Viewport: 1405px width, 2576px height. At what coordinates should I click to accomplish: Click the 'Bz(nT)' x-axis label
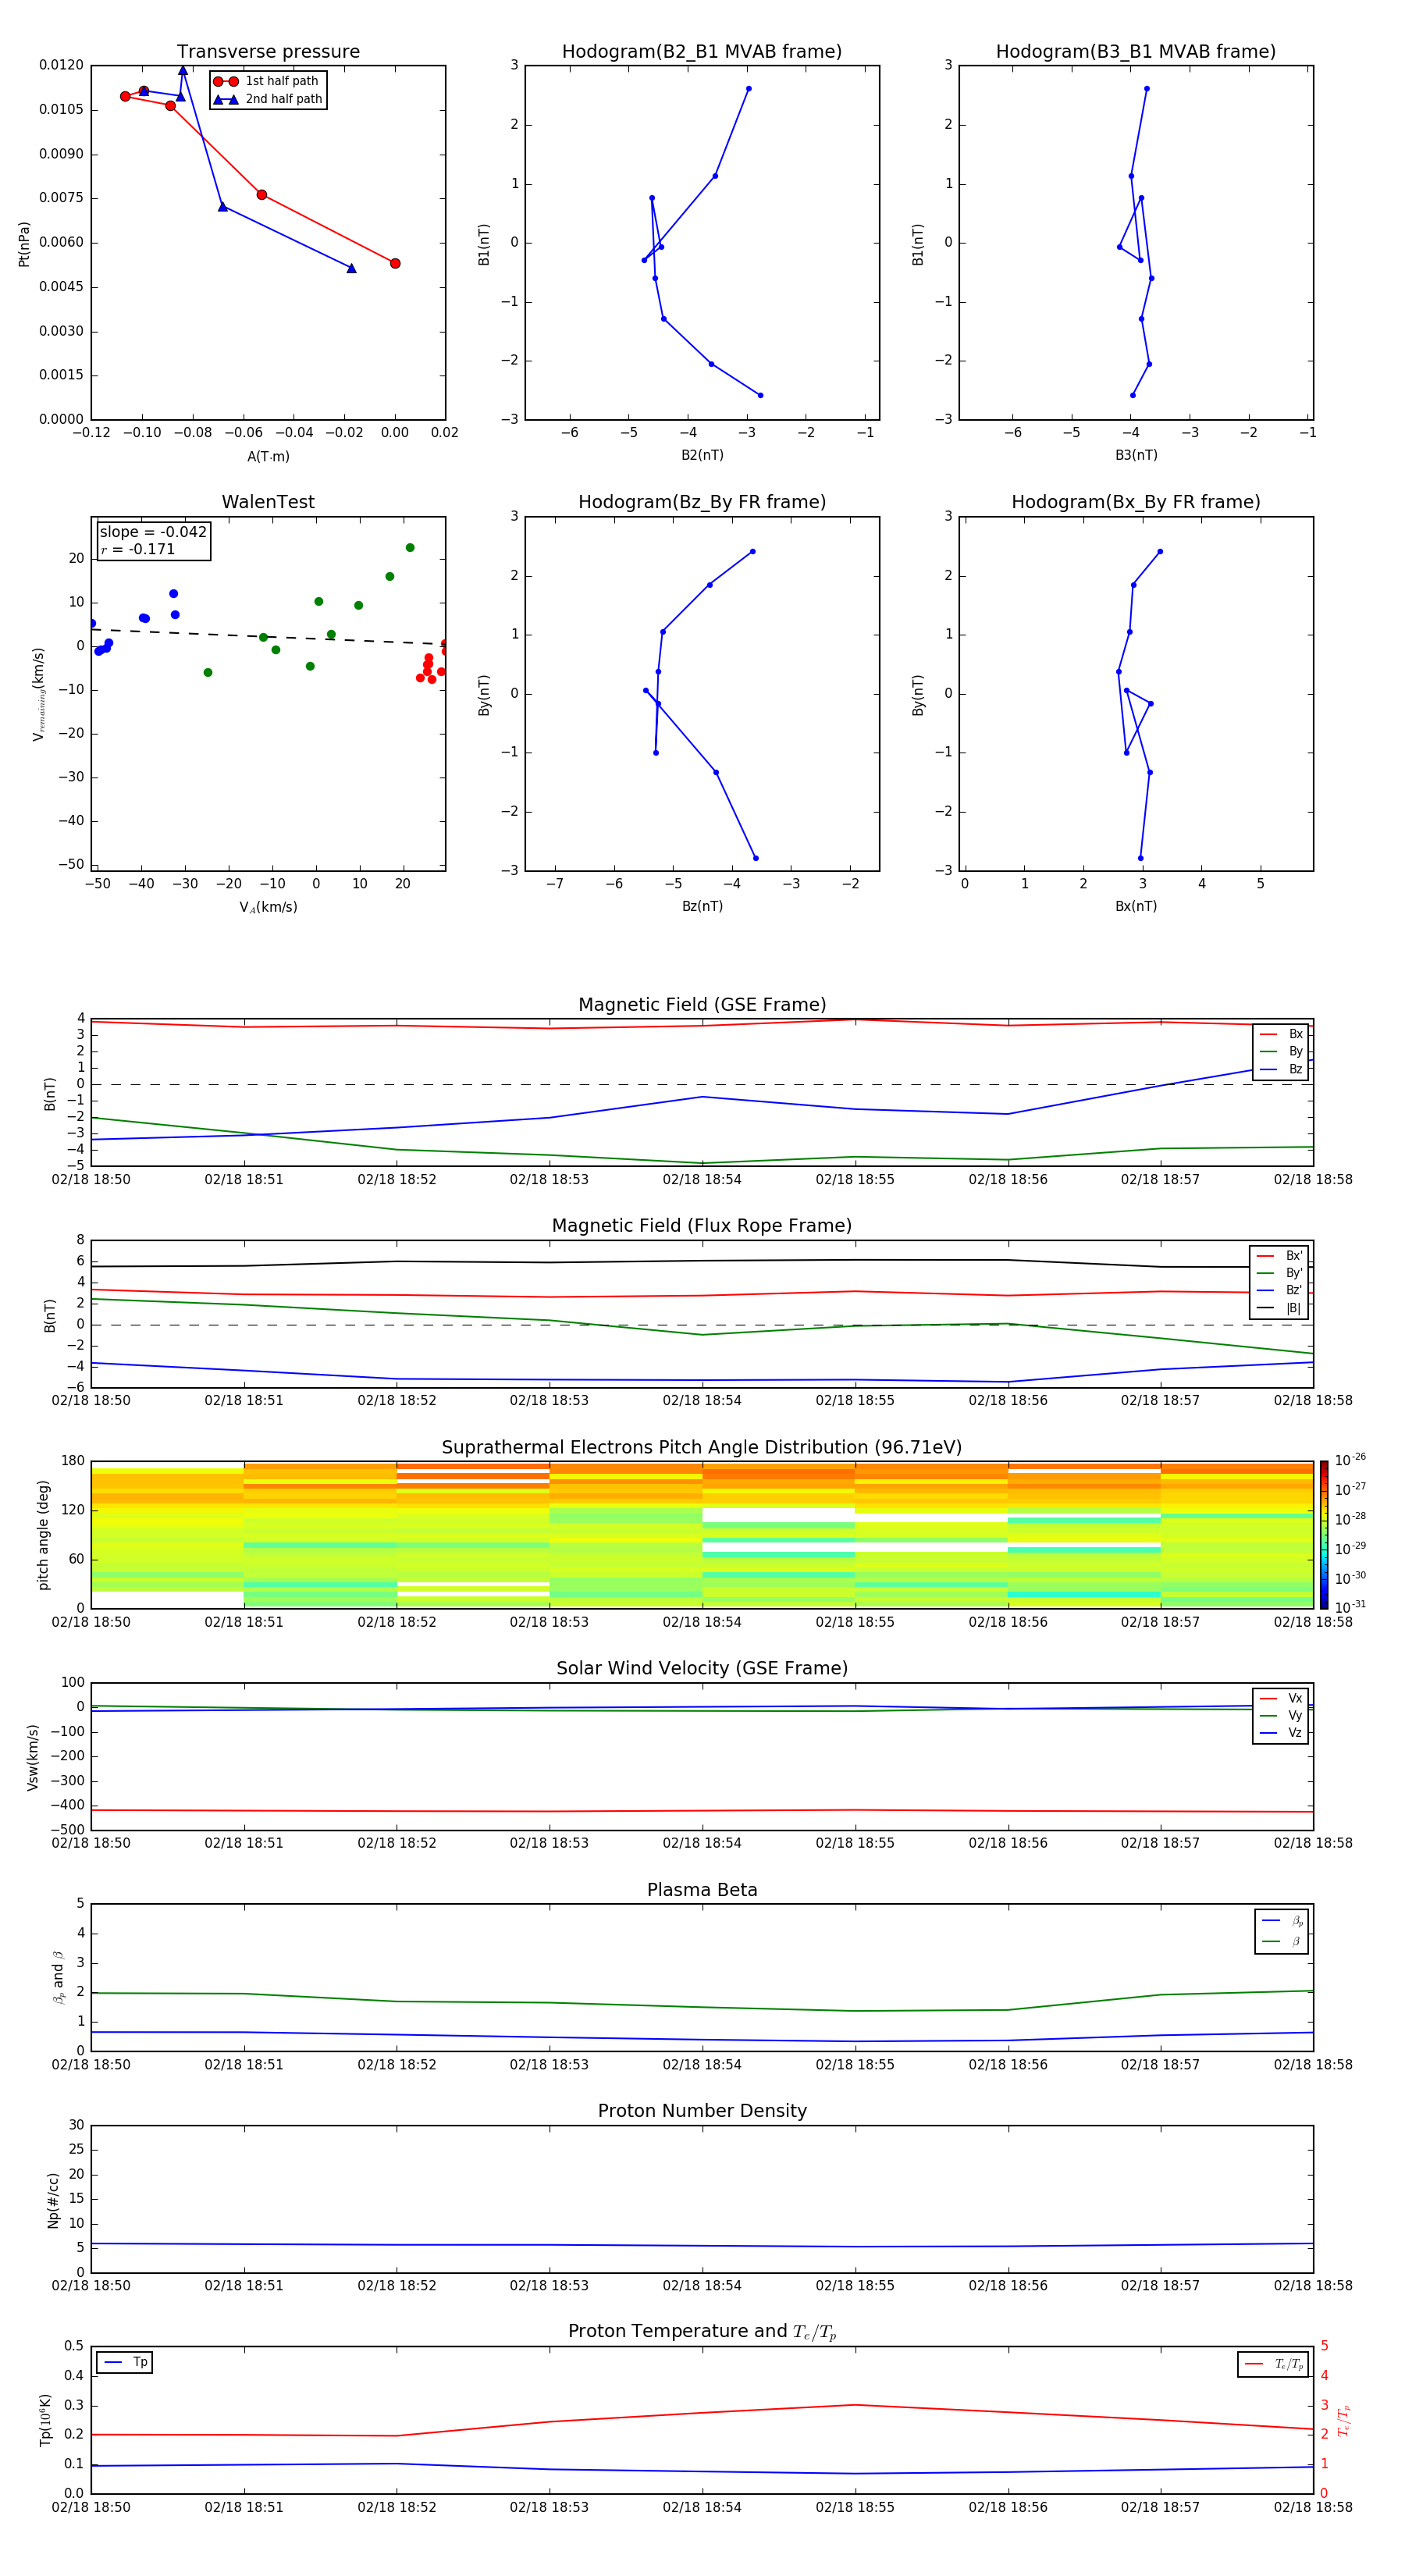pos(702,906)
